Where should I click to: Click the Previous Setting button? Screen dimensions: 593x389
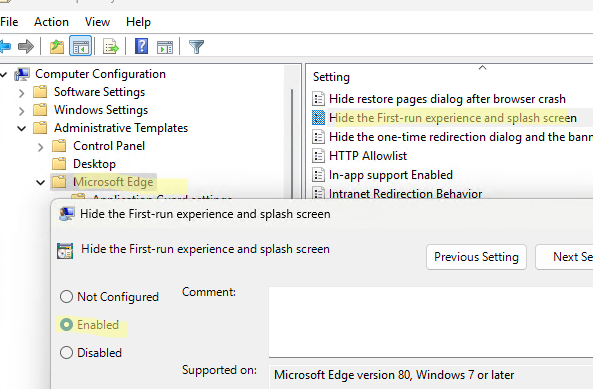click(x=476, y=257)
